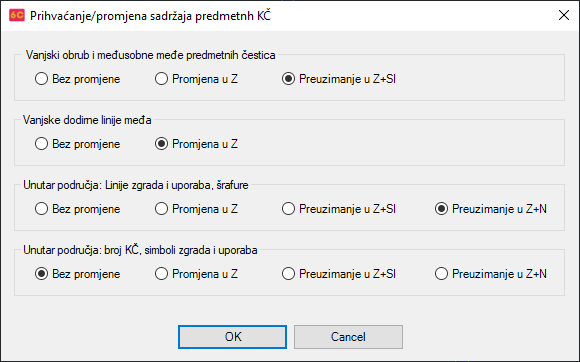Pick 'Preuzimanje u Z+SI' for Linije zgrada, šrafure

point(339,209)
